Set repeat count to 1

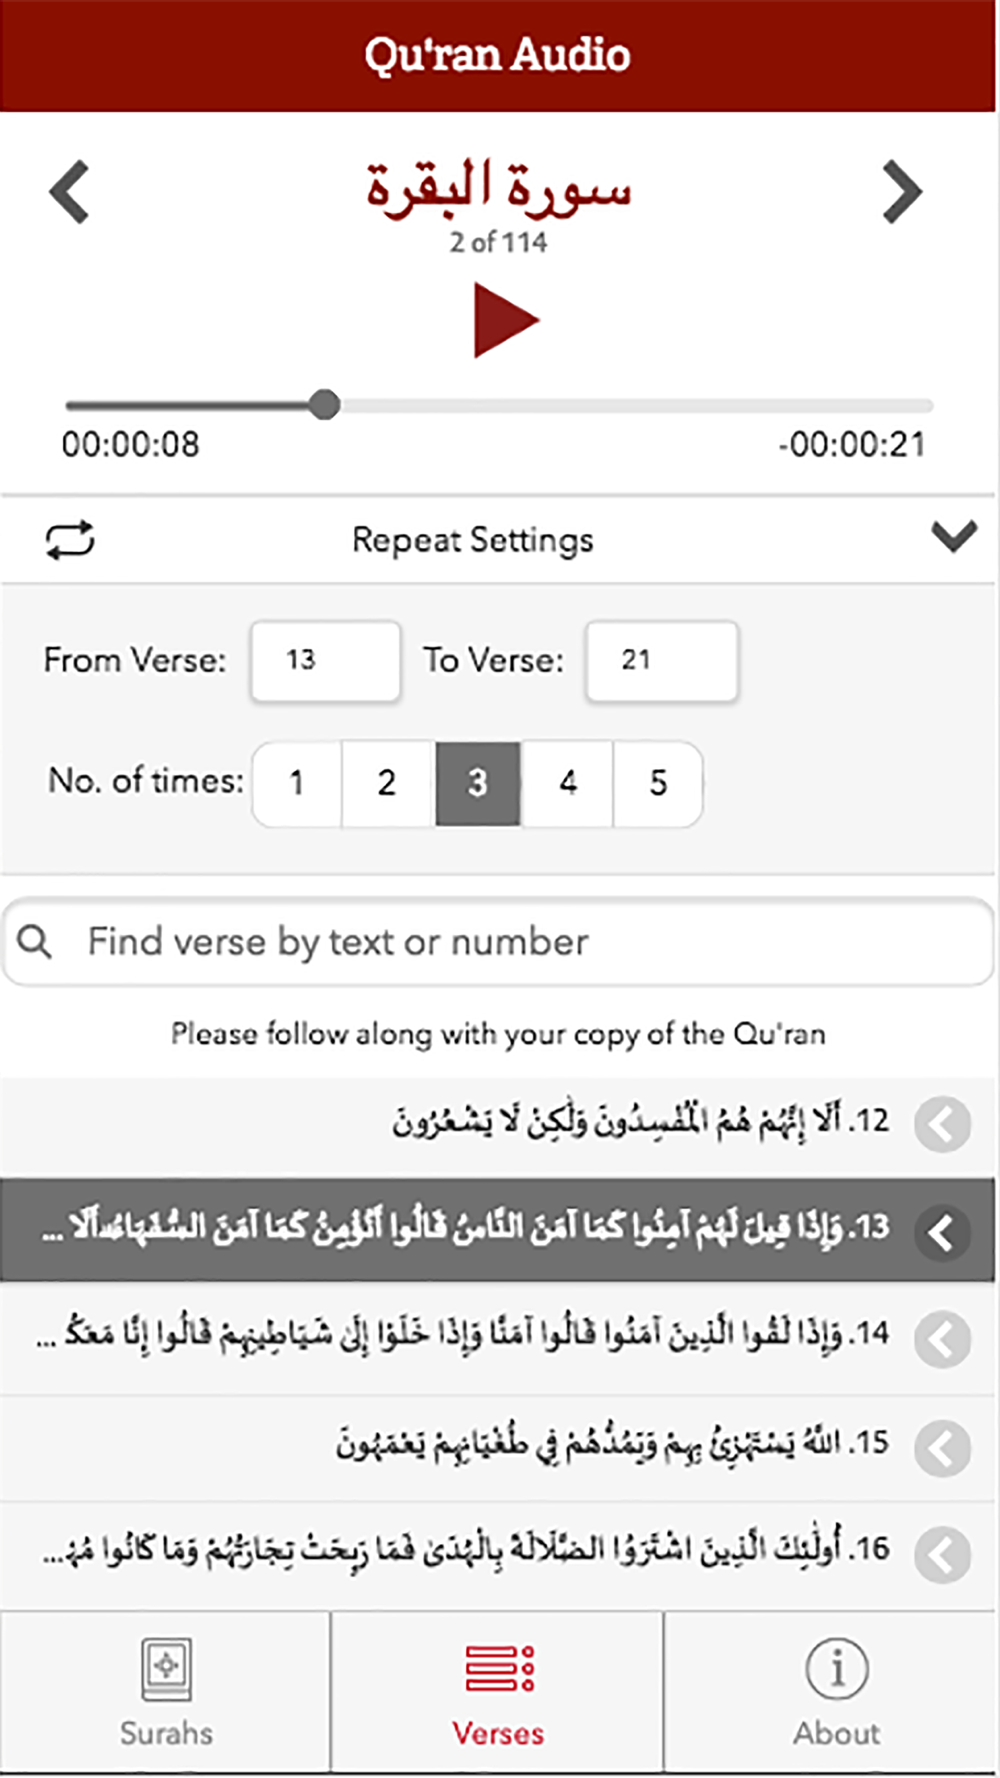297,783
